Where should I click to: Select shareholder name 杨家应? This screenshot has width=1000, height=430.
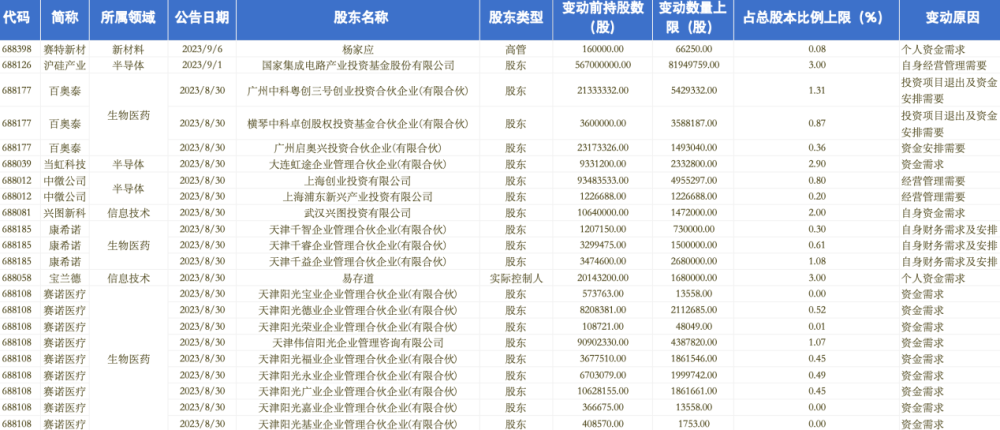(x=358, y=48)
